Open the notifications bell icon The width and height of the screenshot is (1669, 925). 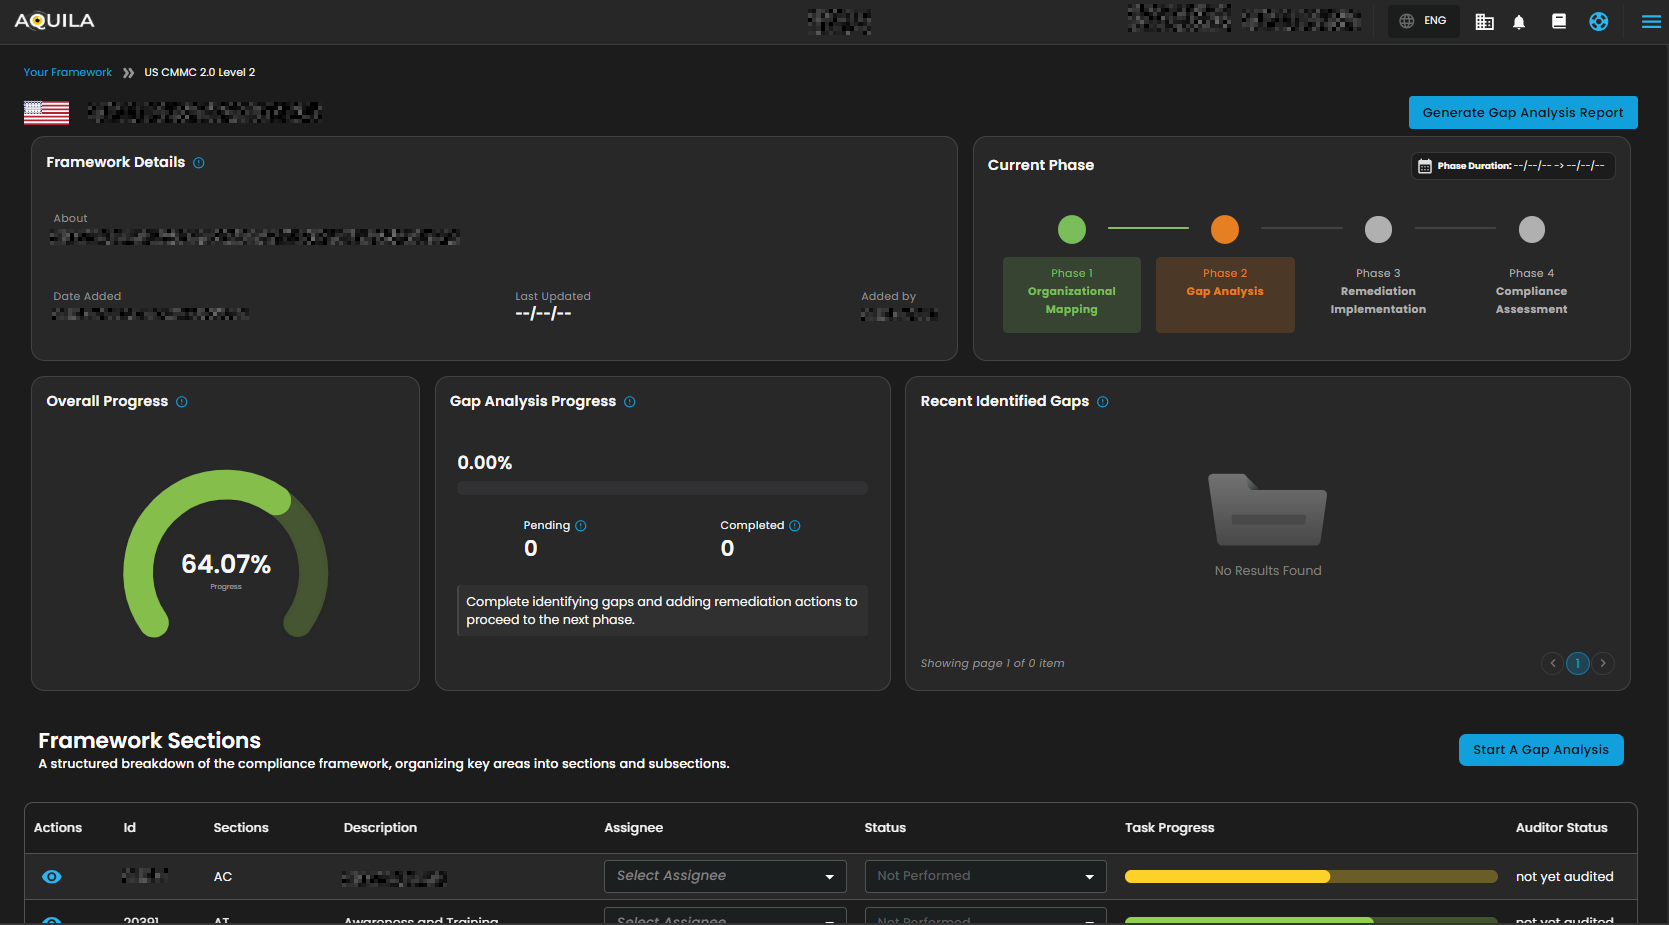click(x=1519, y=22)
